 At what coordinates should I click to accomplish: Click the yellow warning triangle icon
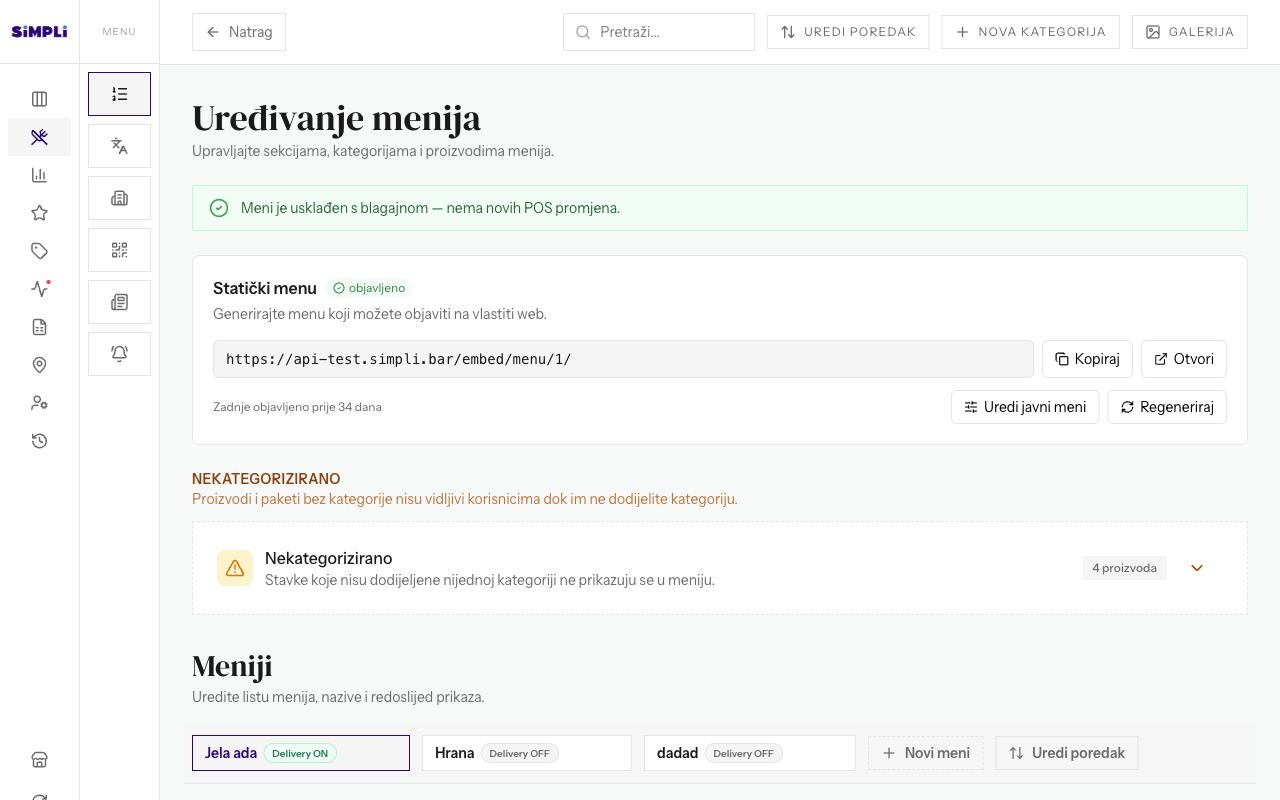pos(235,568)
